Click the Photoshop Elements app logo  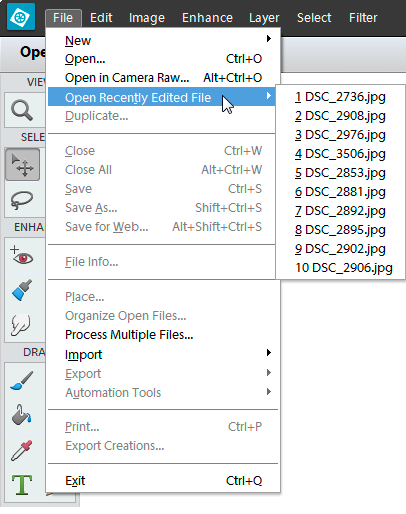point(21,16)
